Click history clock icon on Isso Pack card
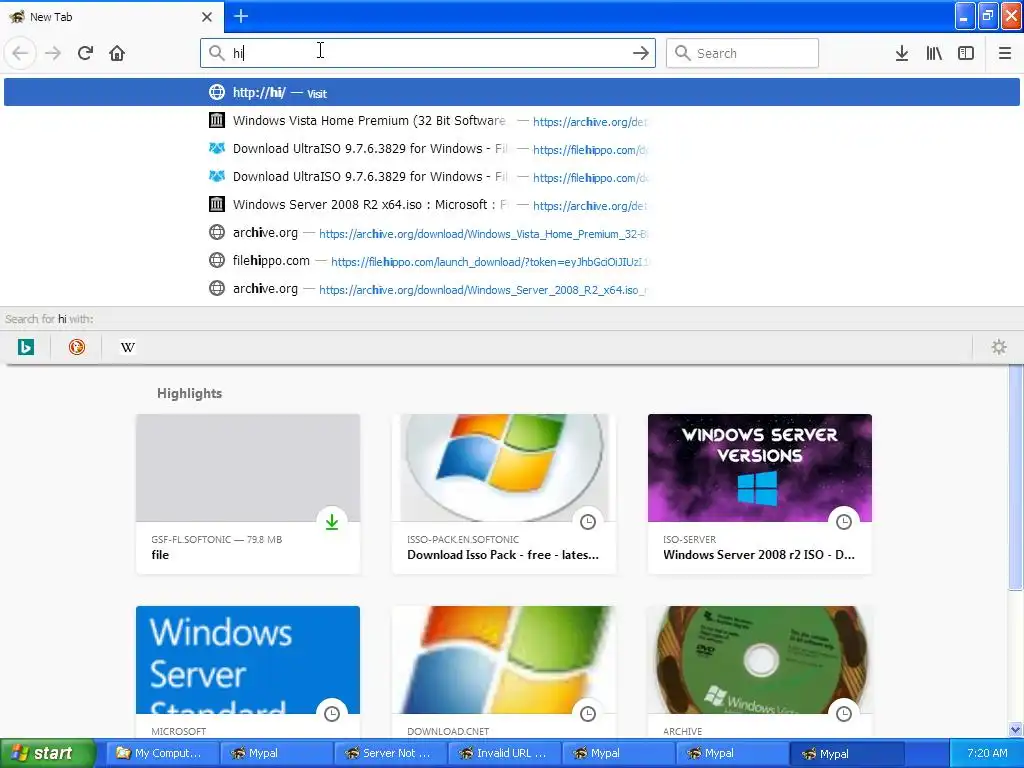This screenshot has width=1024, height=768. click(588, 522)
